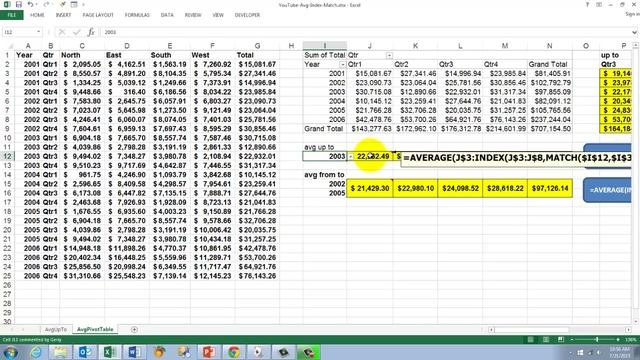Image resolution: width=640 pixels, height=360 pixels.
Task: Select the 'avg from to' label cell
Action: (x=324, y=175)
